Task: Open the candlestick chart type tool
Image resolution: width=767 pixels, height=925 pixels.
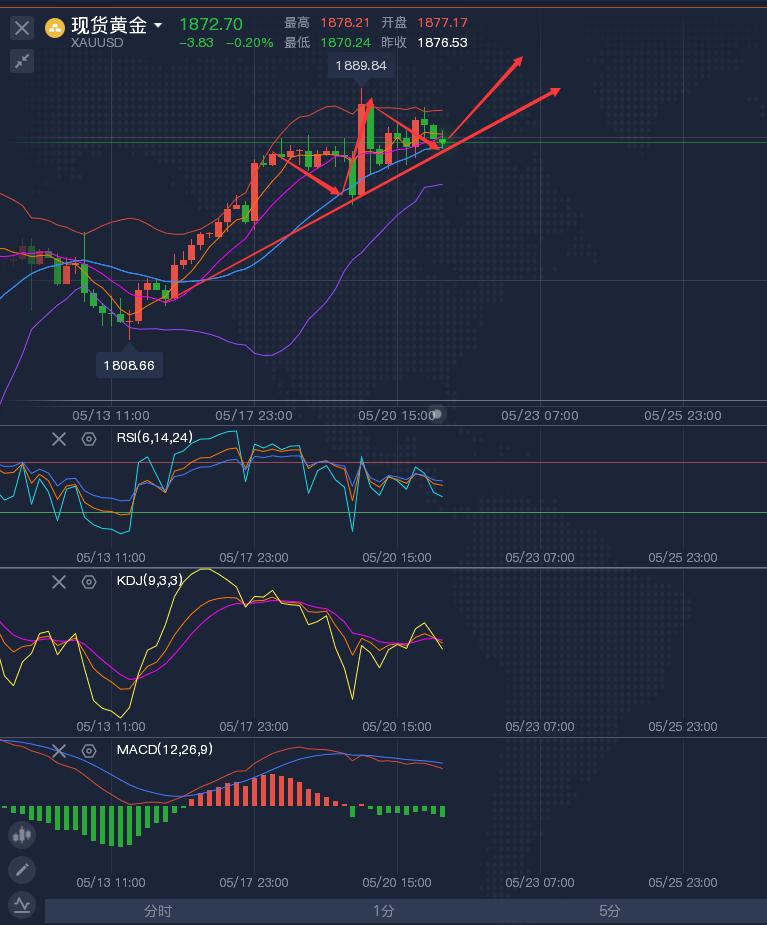Action: [22, 834]
